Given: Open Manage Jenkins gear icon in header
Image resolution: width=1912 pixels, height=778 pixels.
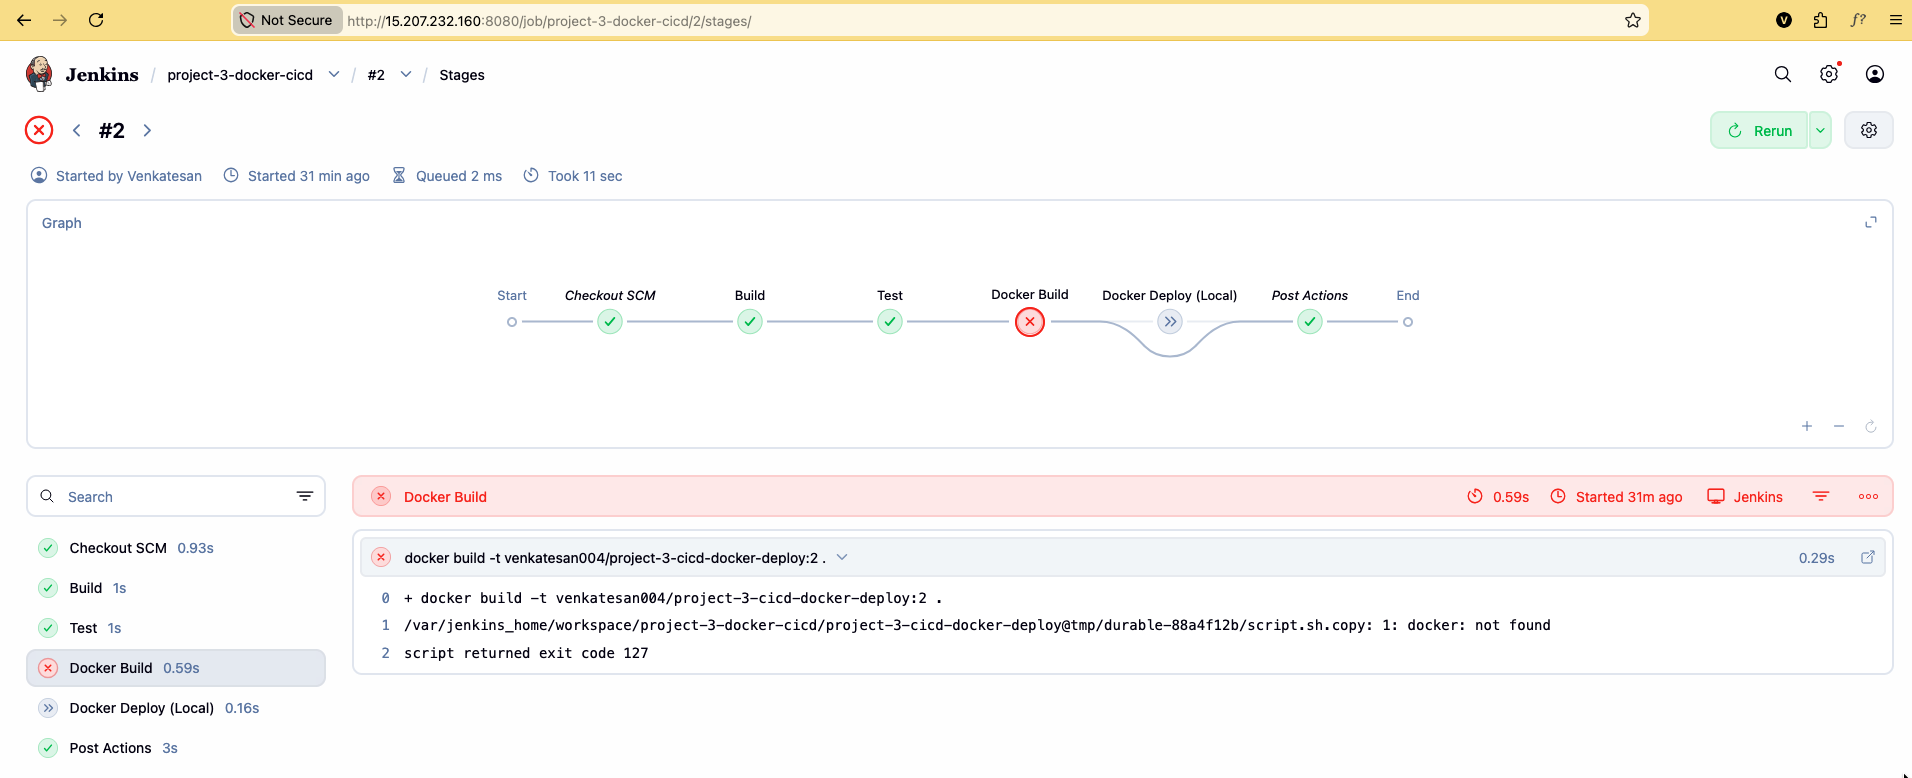Looking at the screenshot, I should (1829, 74).
